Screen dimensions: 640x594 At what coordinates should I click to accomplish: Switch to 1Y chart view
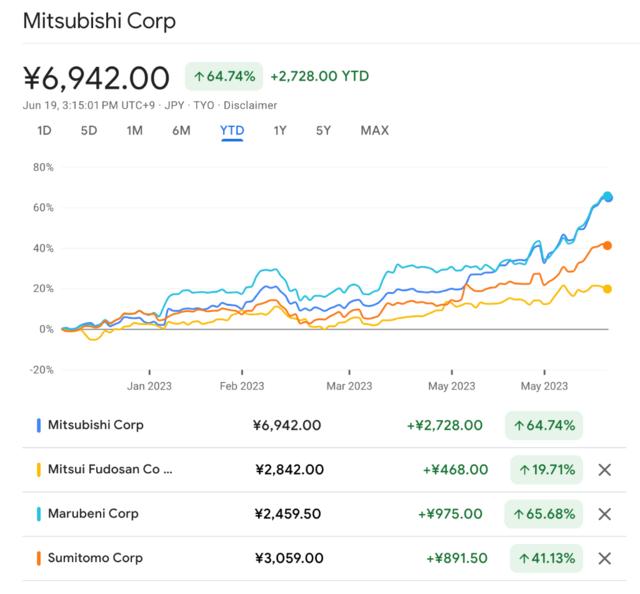[280, 130]
